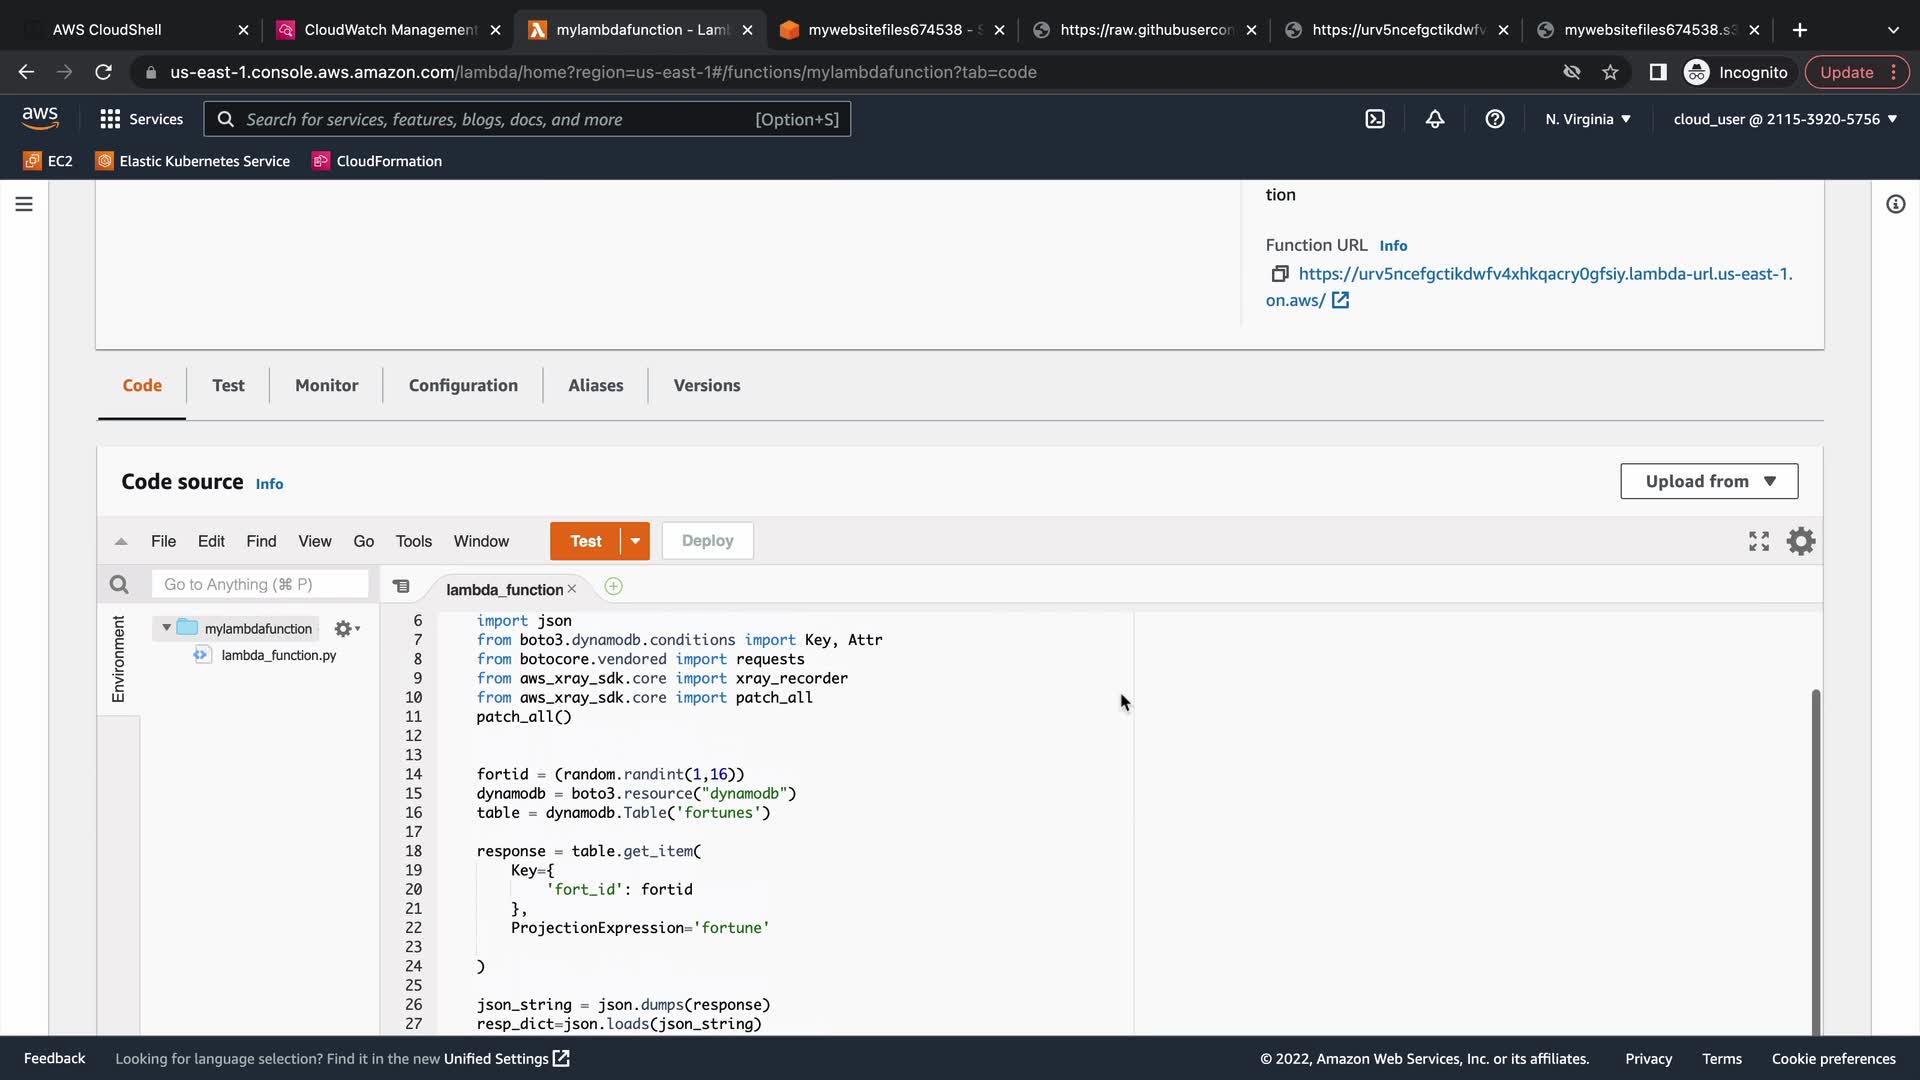
Task: Focus the Go to Anything field
Action: point(260,585)
